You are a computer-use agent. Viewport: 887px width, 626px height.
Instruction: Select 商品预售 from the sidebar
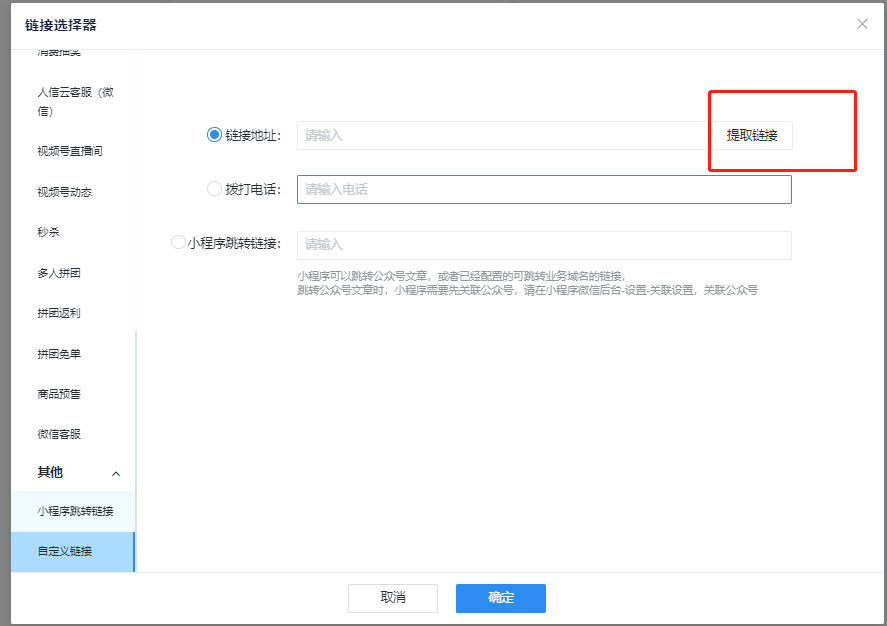59,394
